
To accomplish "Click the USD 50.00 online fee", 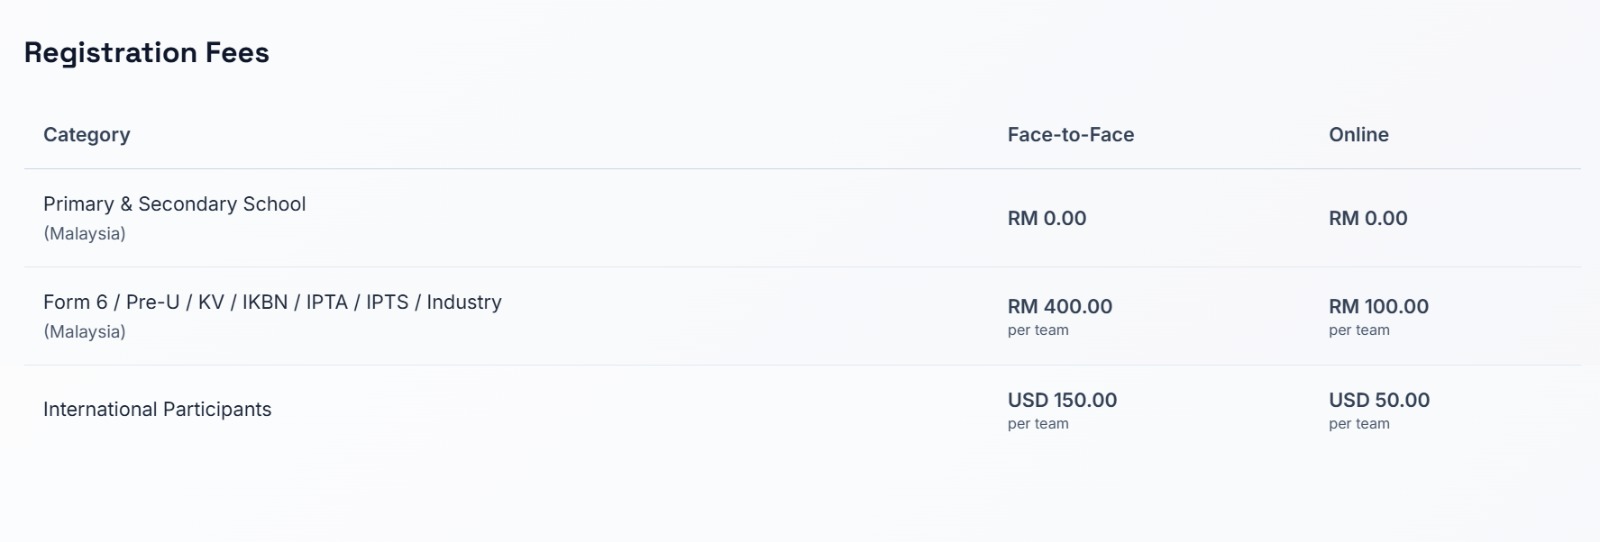I will [1378, 400].
